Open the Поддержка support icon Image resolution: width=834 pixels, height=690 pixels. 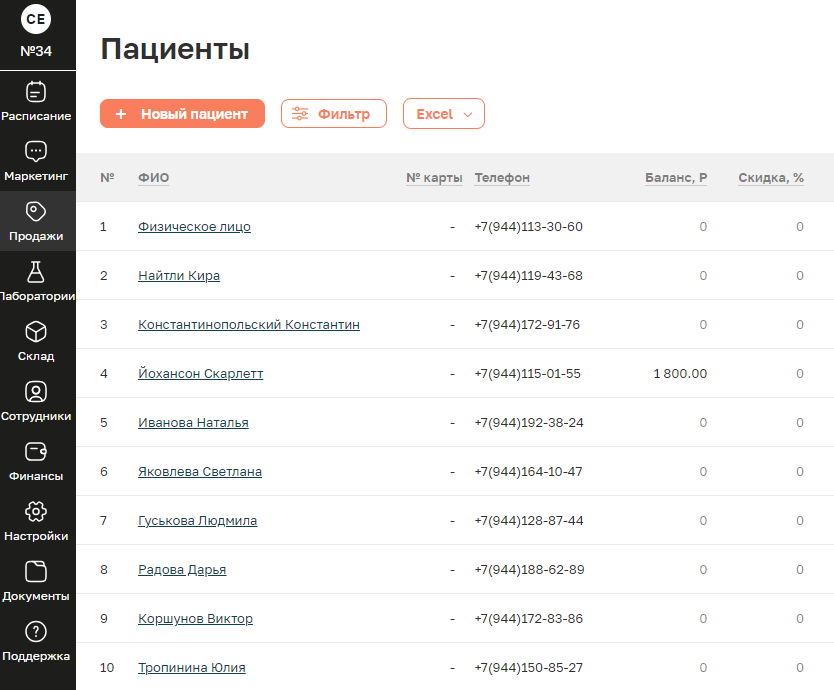point(36,631)
